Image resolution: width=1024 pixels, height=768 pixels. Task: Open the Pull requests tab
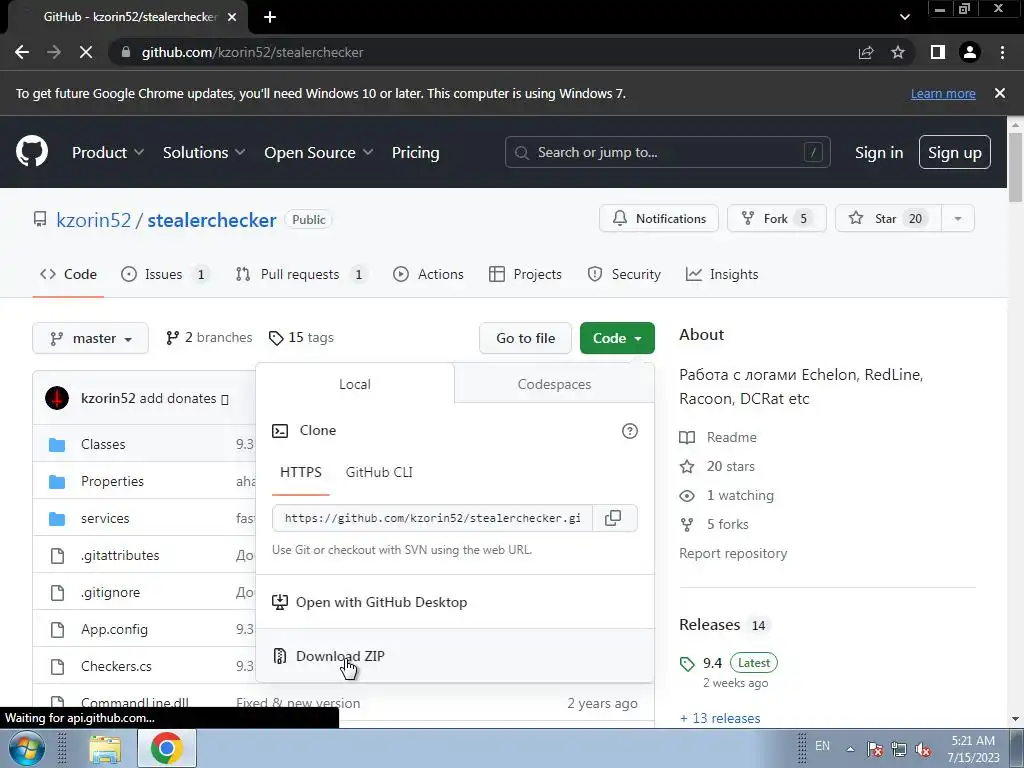pos(301,274)
